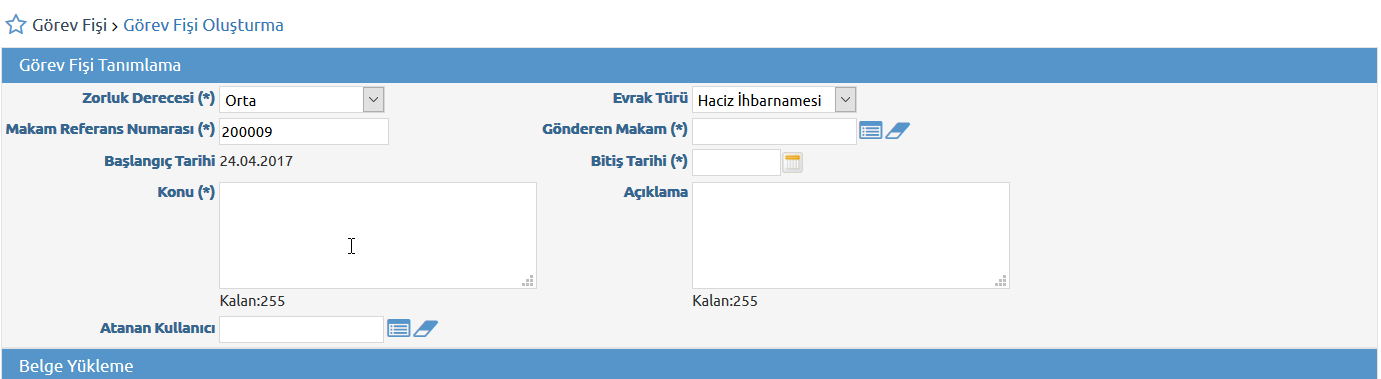This screenshot has width=1381, height=379.
Task: Click the Evrak Türü label
Action: [650, 98]
